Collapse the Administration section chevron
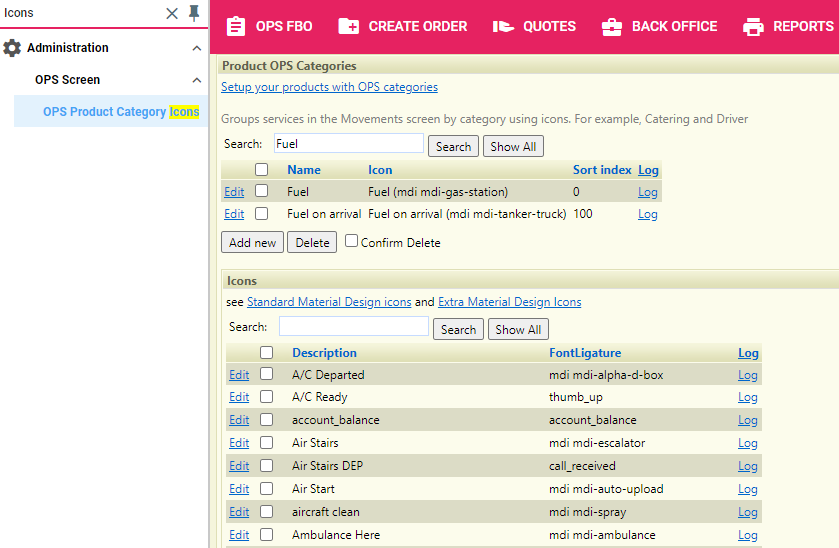This screenshot has height=548, width=839. tap(197, 48)
